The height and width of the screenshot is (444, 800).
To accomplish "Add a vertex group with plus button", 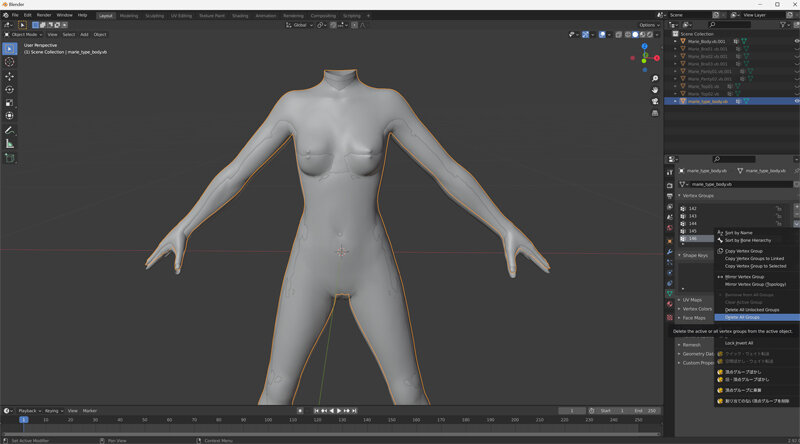I will coord(796,207).
